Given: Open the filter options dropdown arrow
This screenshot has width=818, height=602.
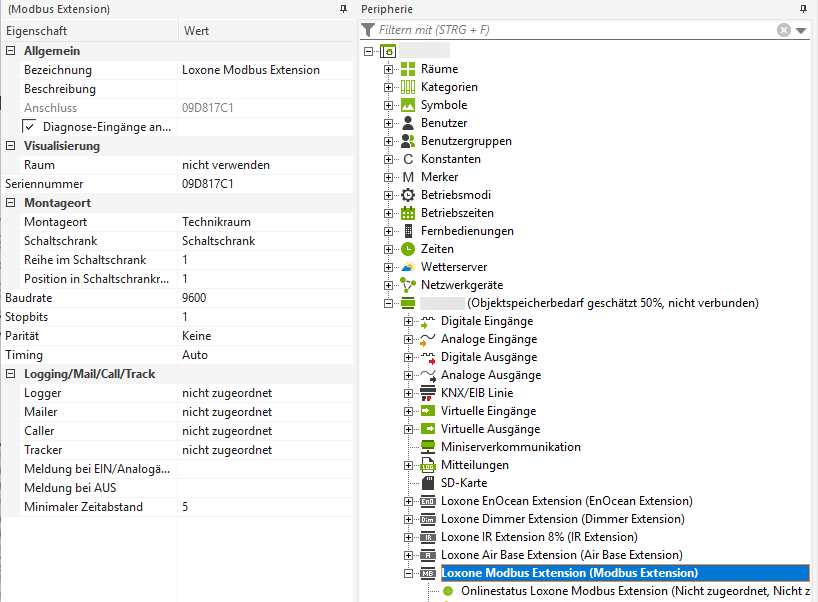Looking at the screenshot, I should pyautogui.click(x=801, y=31).
